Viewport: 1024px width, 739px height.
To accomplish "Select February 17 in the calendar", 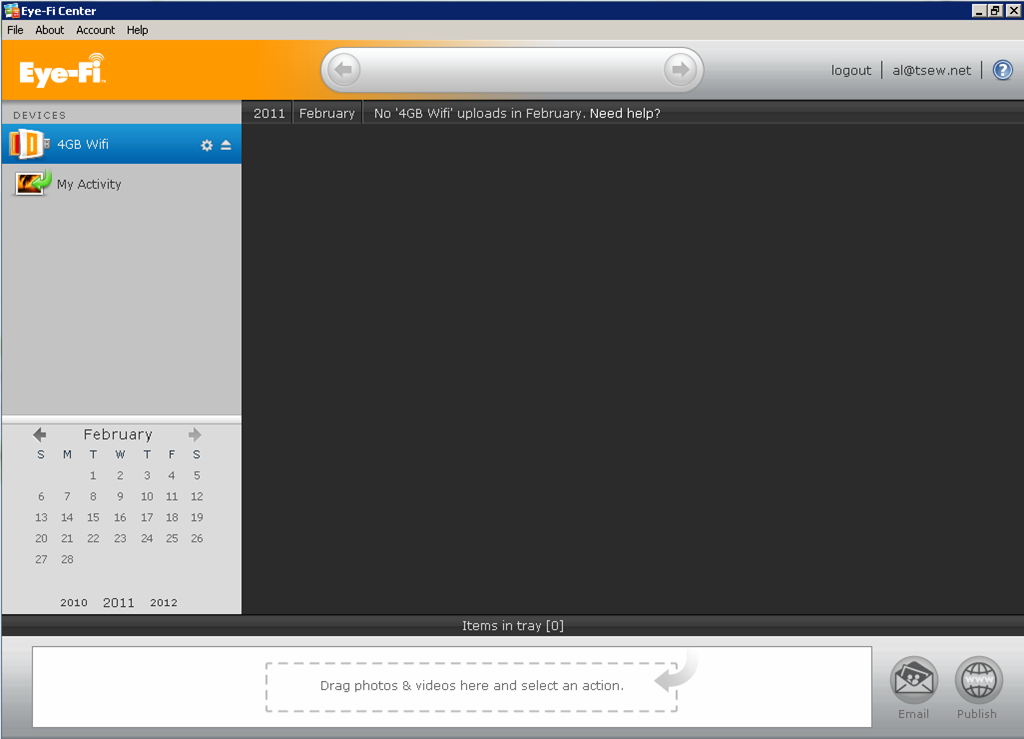I will pyautogui.click(x=147, y=517).
